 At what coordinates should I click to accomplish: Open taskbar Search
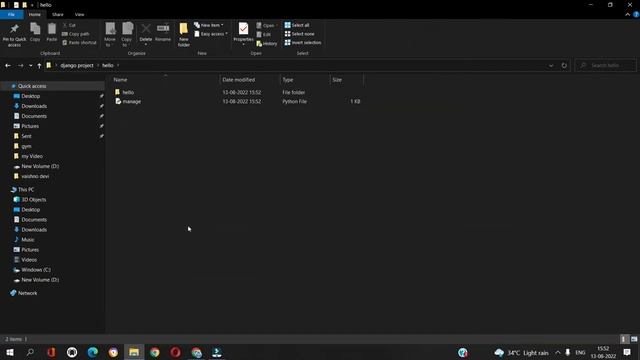coord(30,352)
